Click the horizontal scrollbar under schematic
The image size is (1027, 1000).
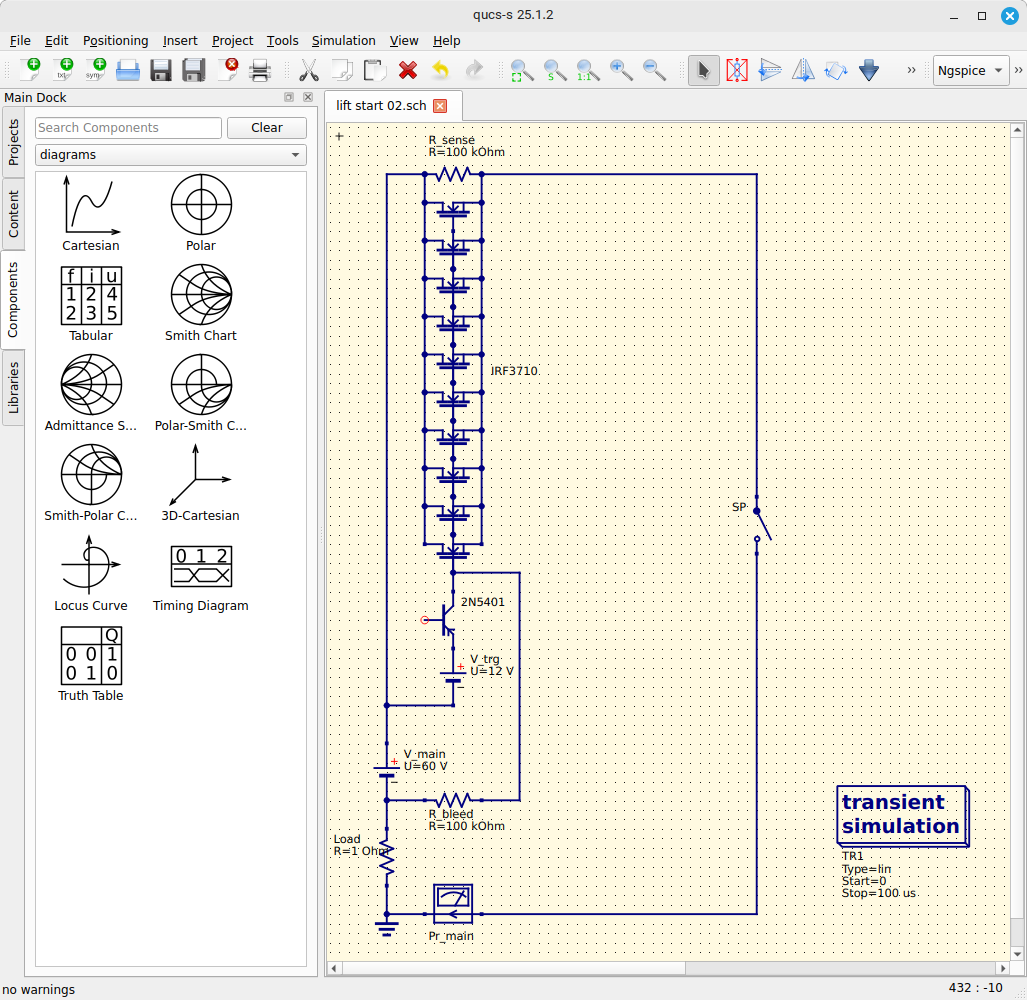click(x=514, y=968)
